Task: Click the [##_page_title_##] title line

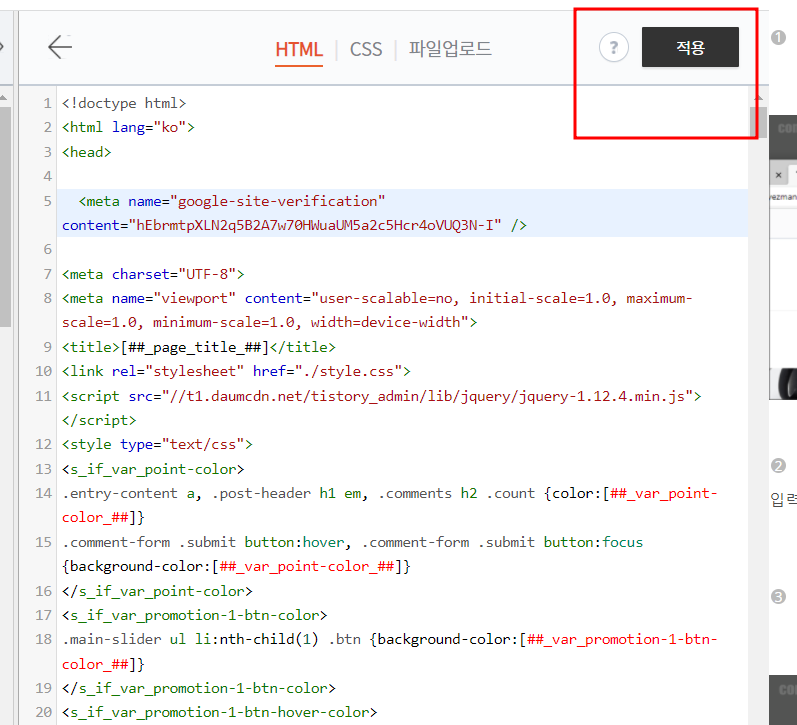Action: [199, 347]
